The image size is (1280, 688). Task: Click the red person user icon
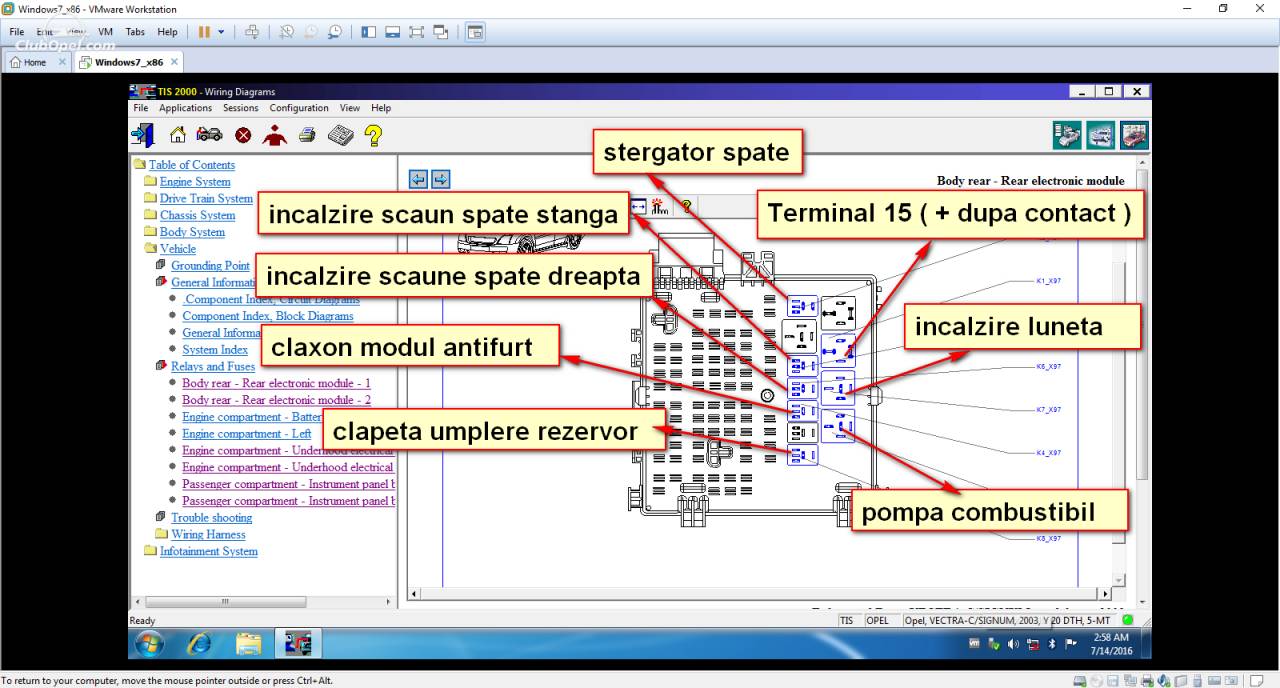pyautogui.click(x=275, y=135)
